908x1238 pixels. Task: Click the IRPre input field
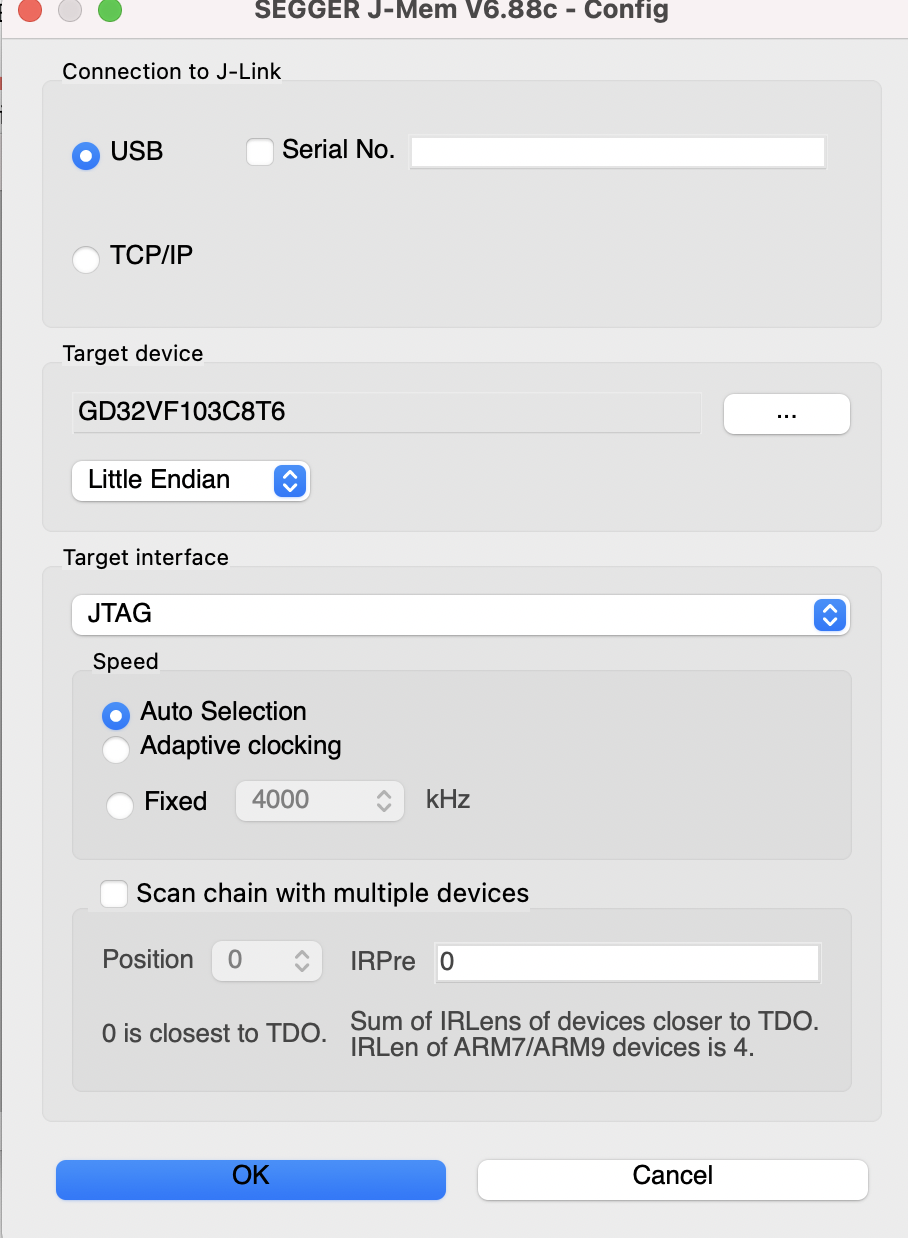coord(628,962)
